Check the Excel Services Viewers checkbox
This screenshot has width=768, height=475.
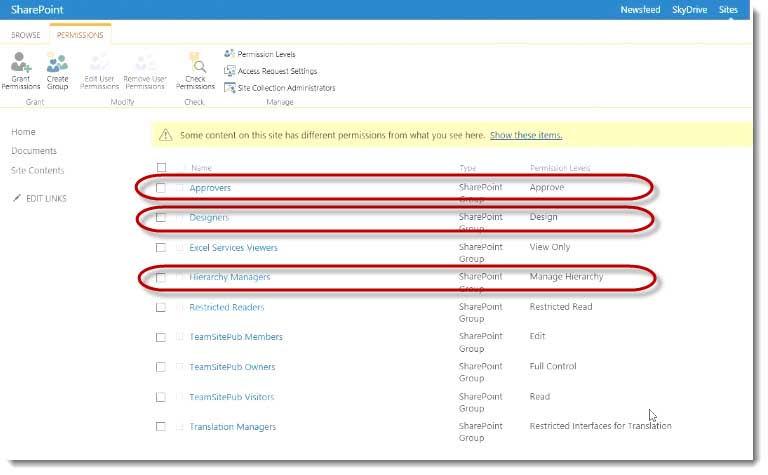click(x=161, y=248)
